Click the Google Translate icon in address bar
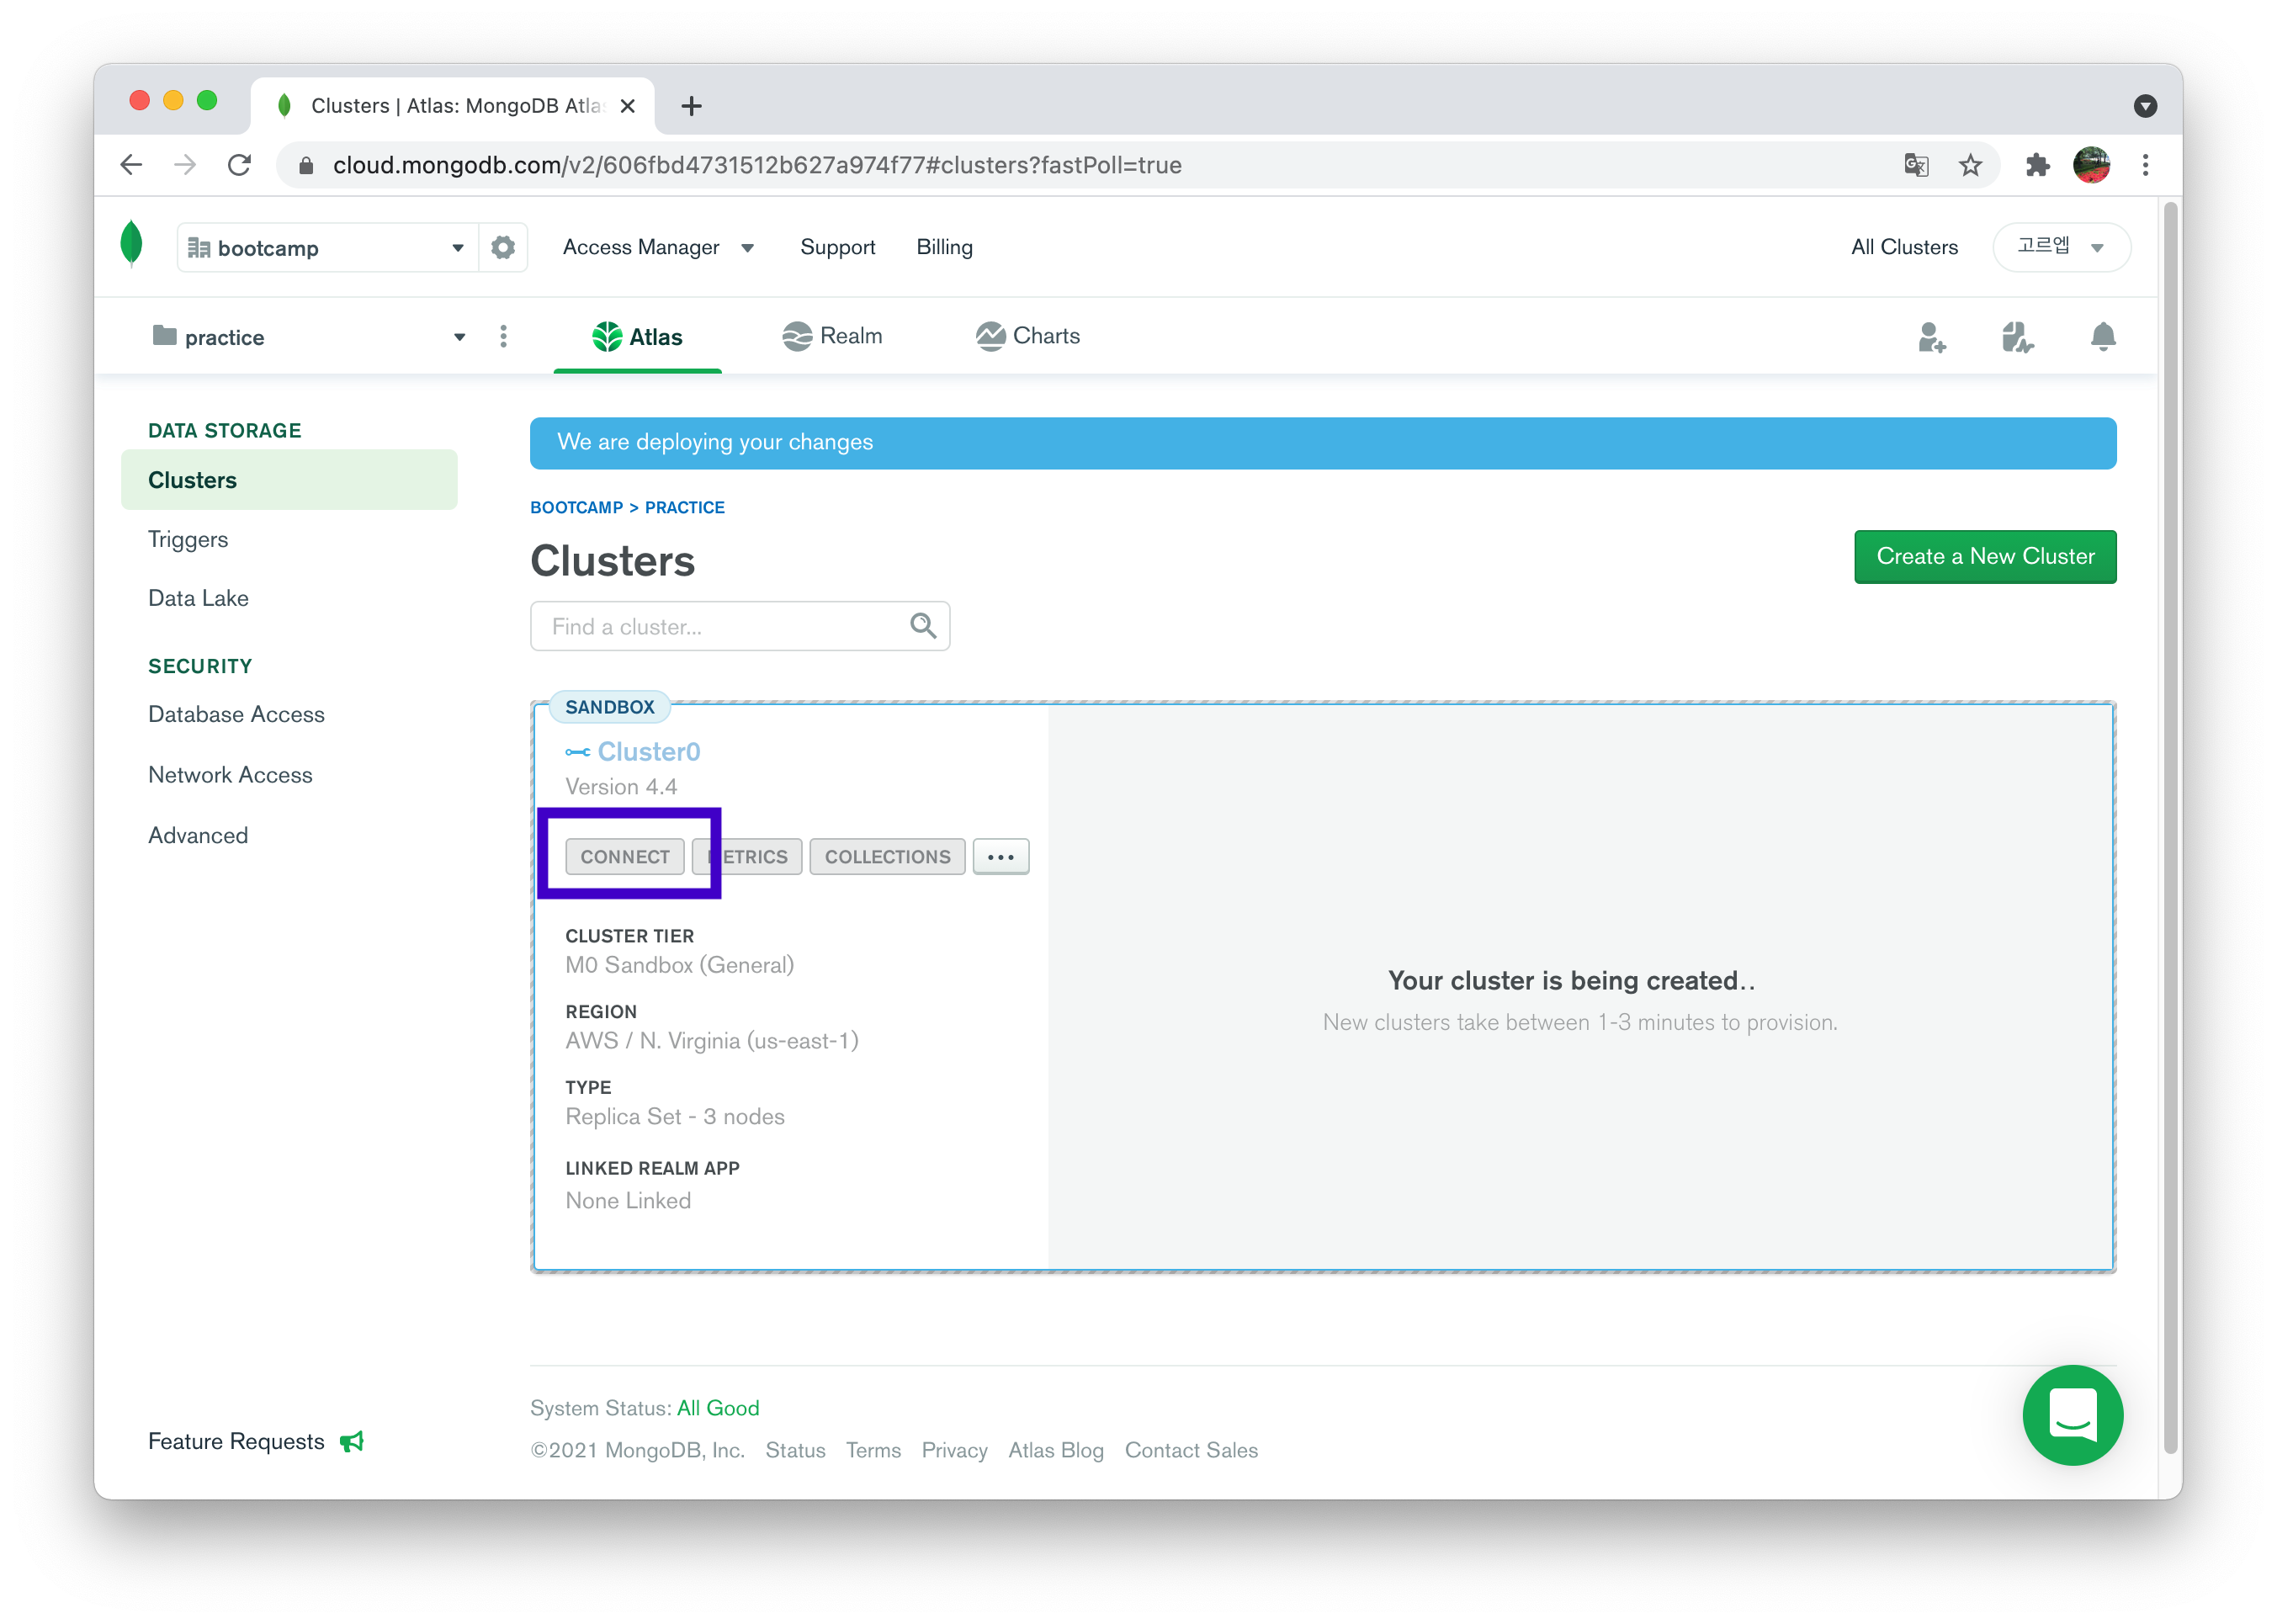This screenshot has width=2277, height=1624. pyautogui.click(x=1916, y=165)
